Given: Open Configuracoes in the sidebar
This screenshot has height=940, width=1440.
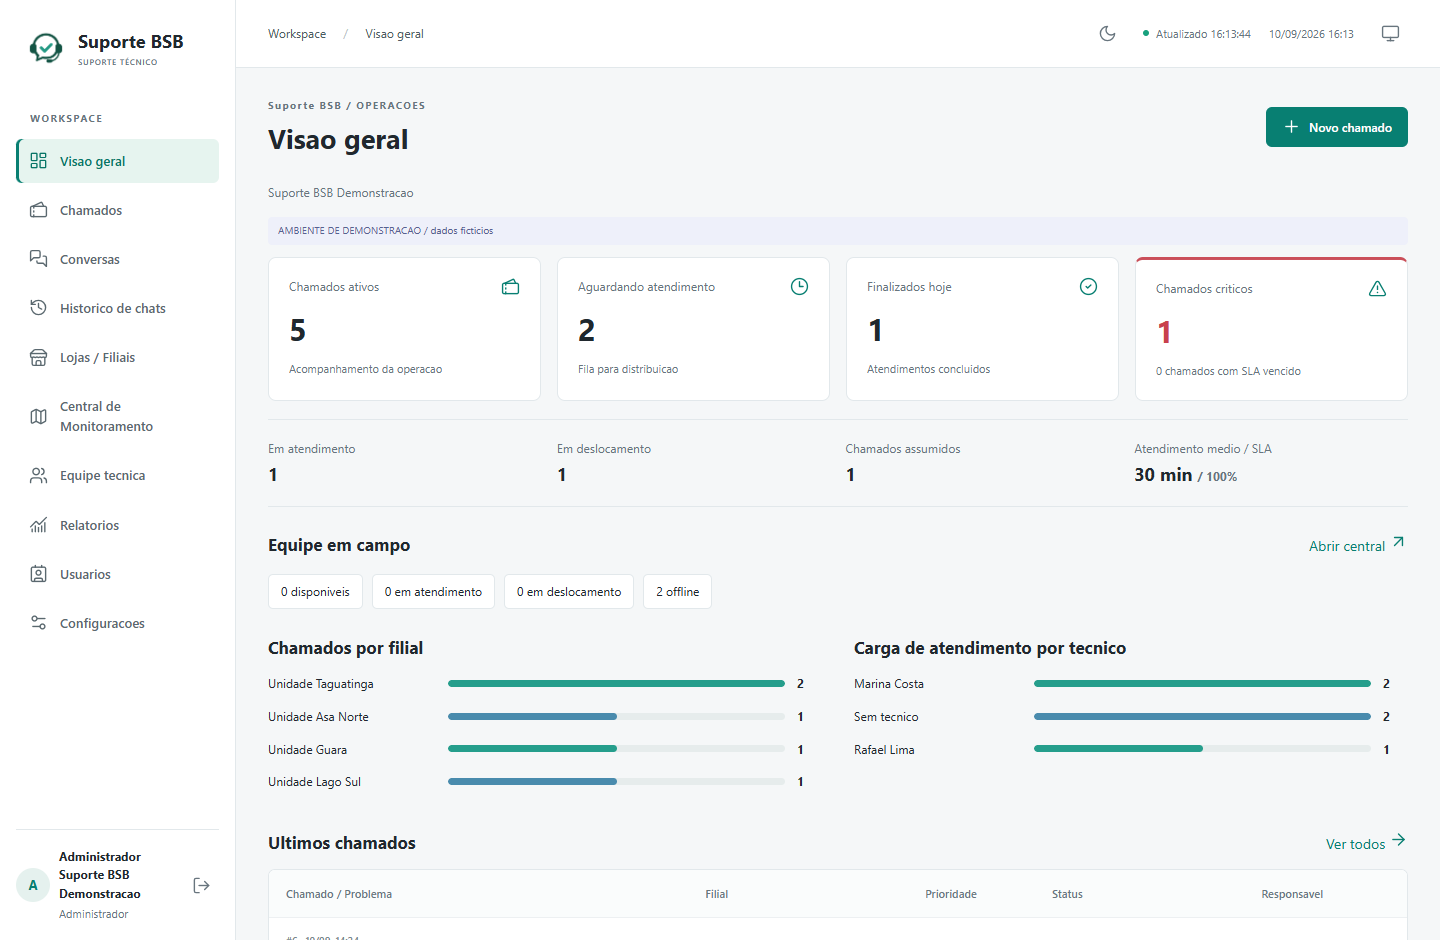Looking at the screenshot, I should 118,623.
